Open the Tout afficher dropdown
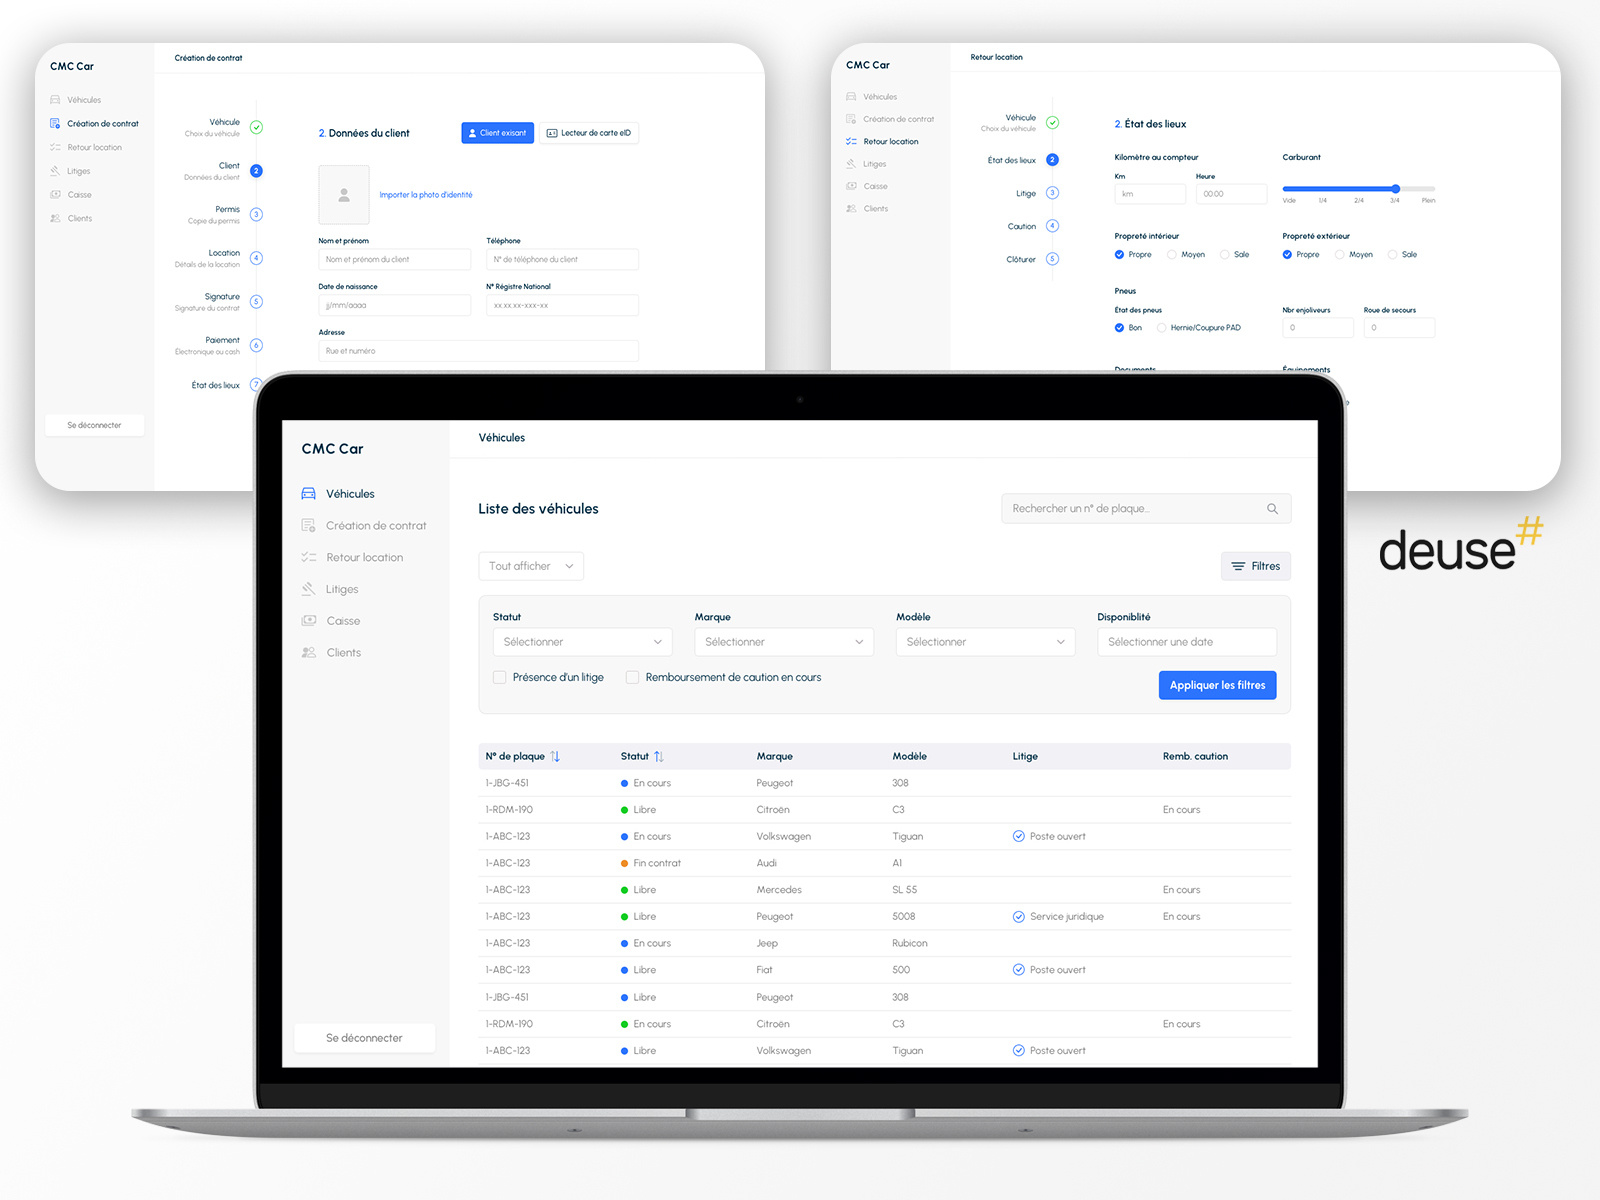1600x1200 pixels. click(x=530, y=566)
